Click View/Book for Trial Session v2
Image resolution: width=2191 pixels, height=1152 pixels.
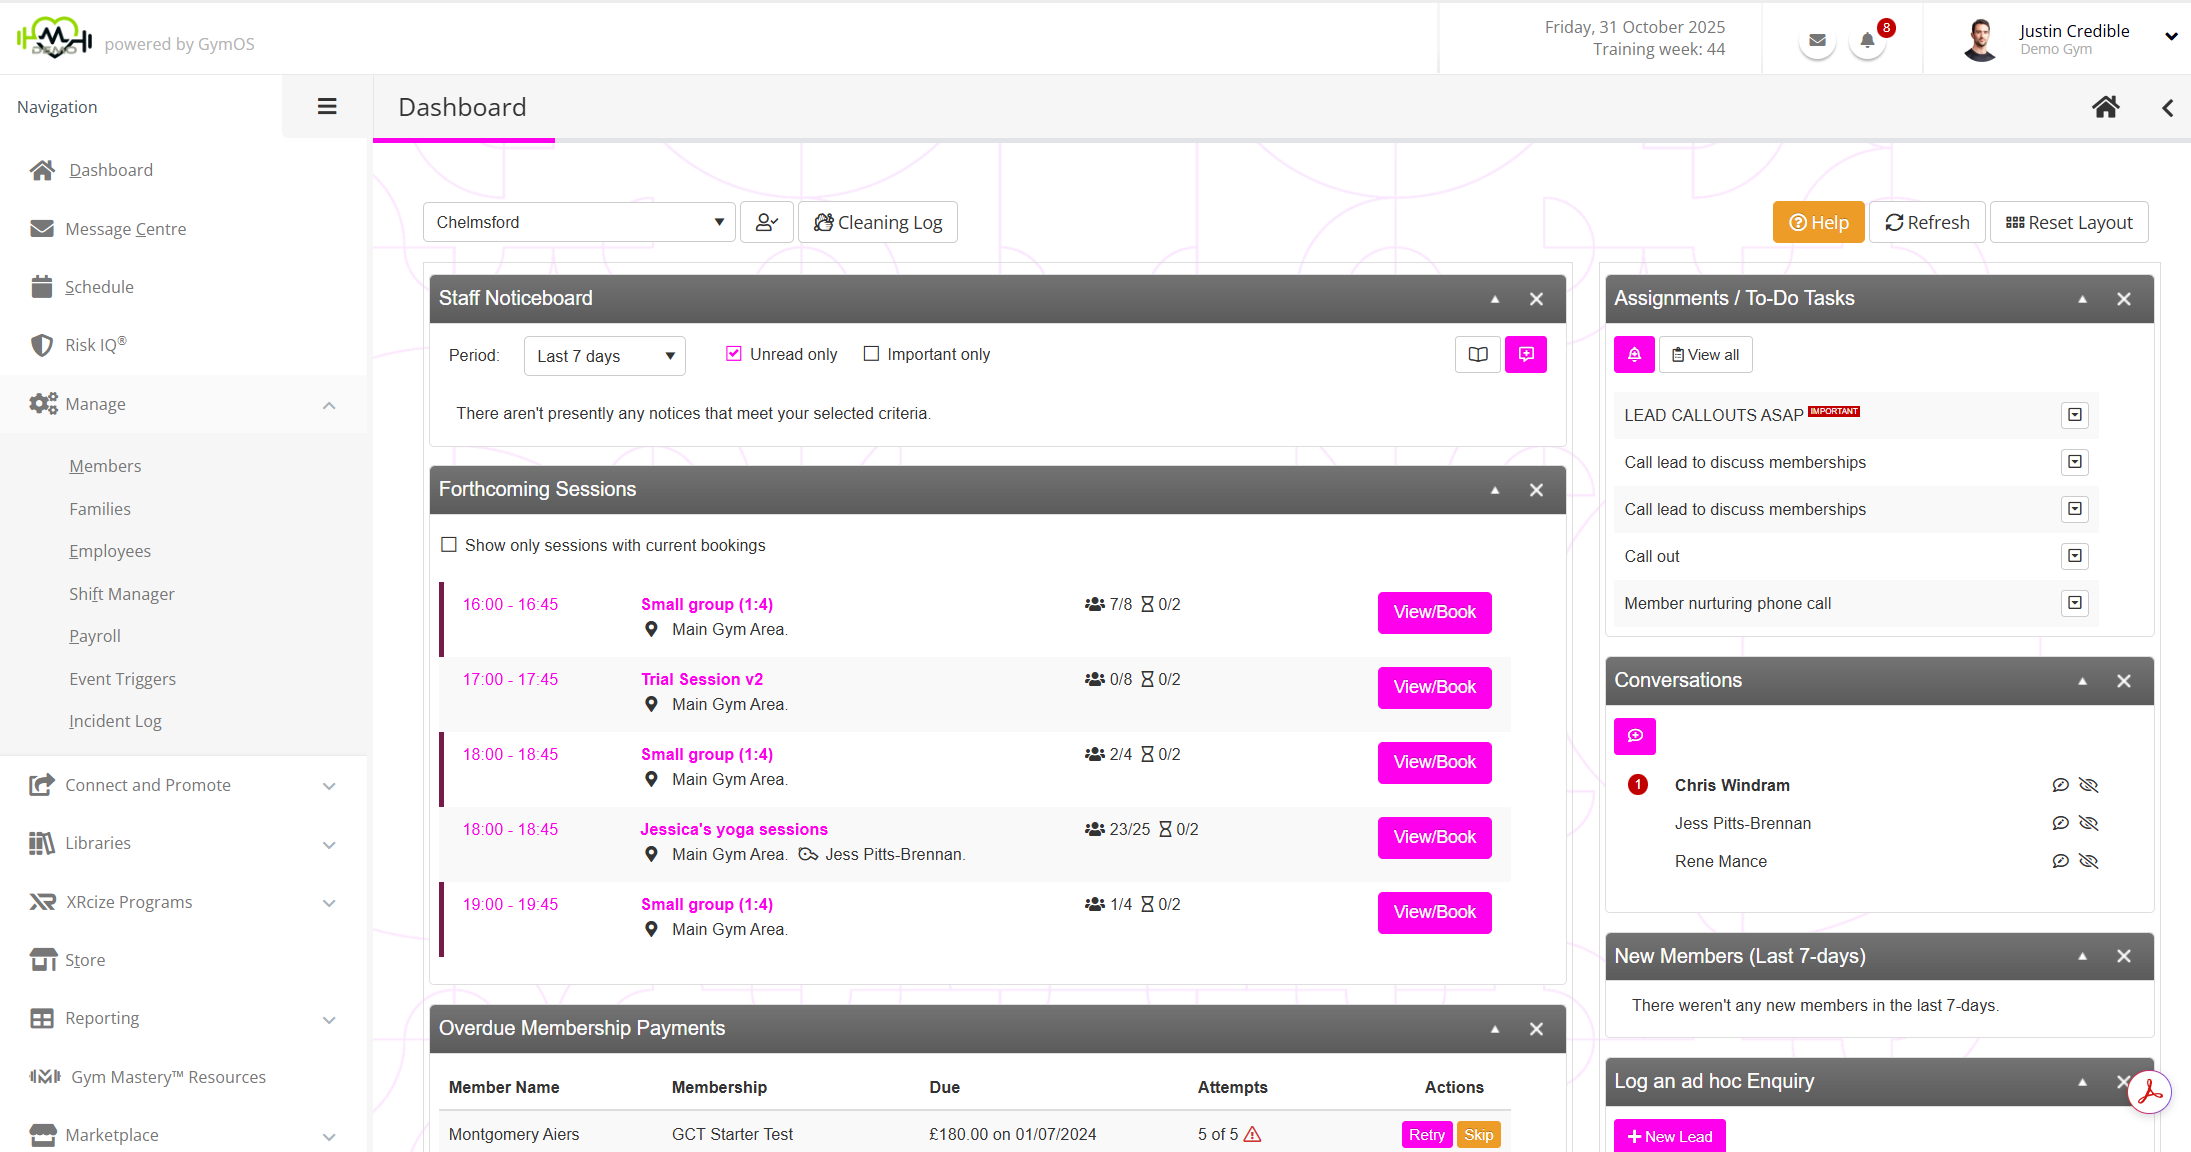(x=1434, y=687)
